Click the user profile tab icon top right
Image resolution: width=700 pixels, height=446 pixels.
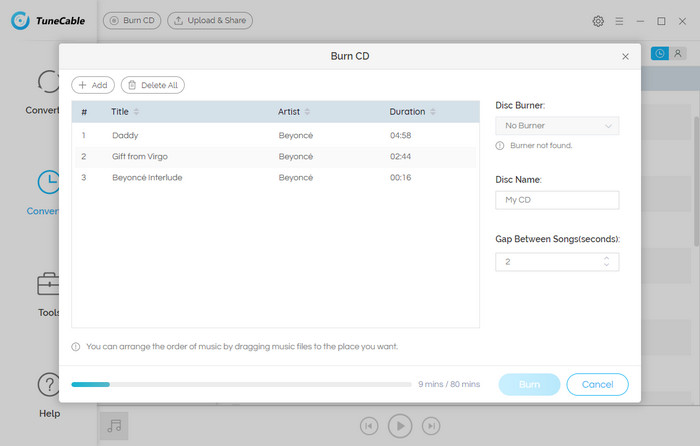678,54
